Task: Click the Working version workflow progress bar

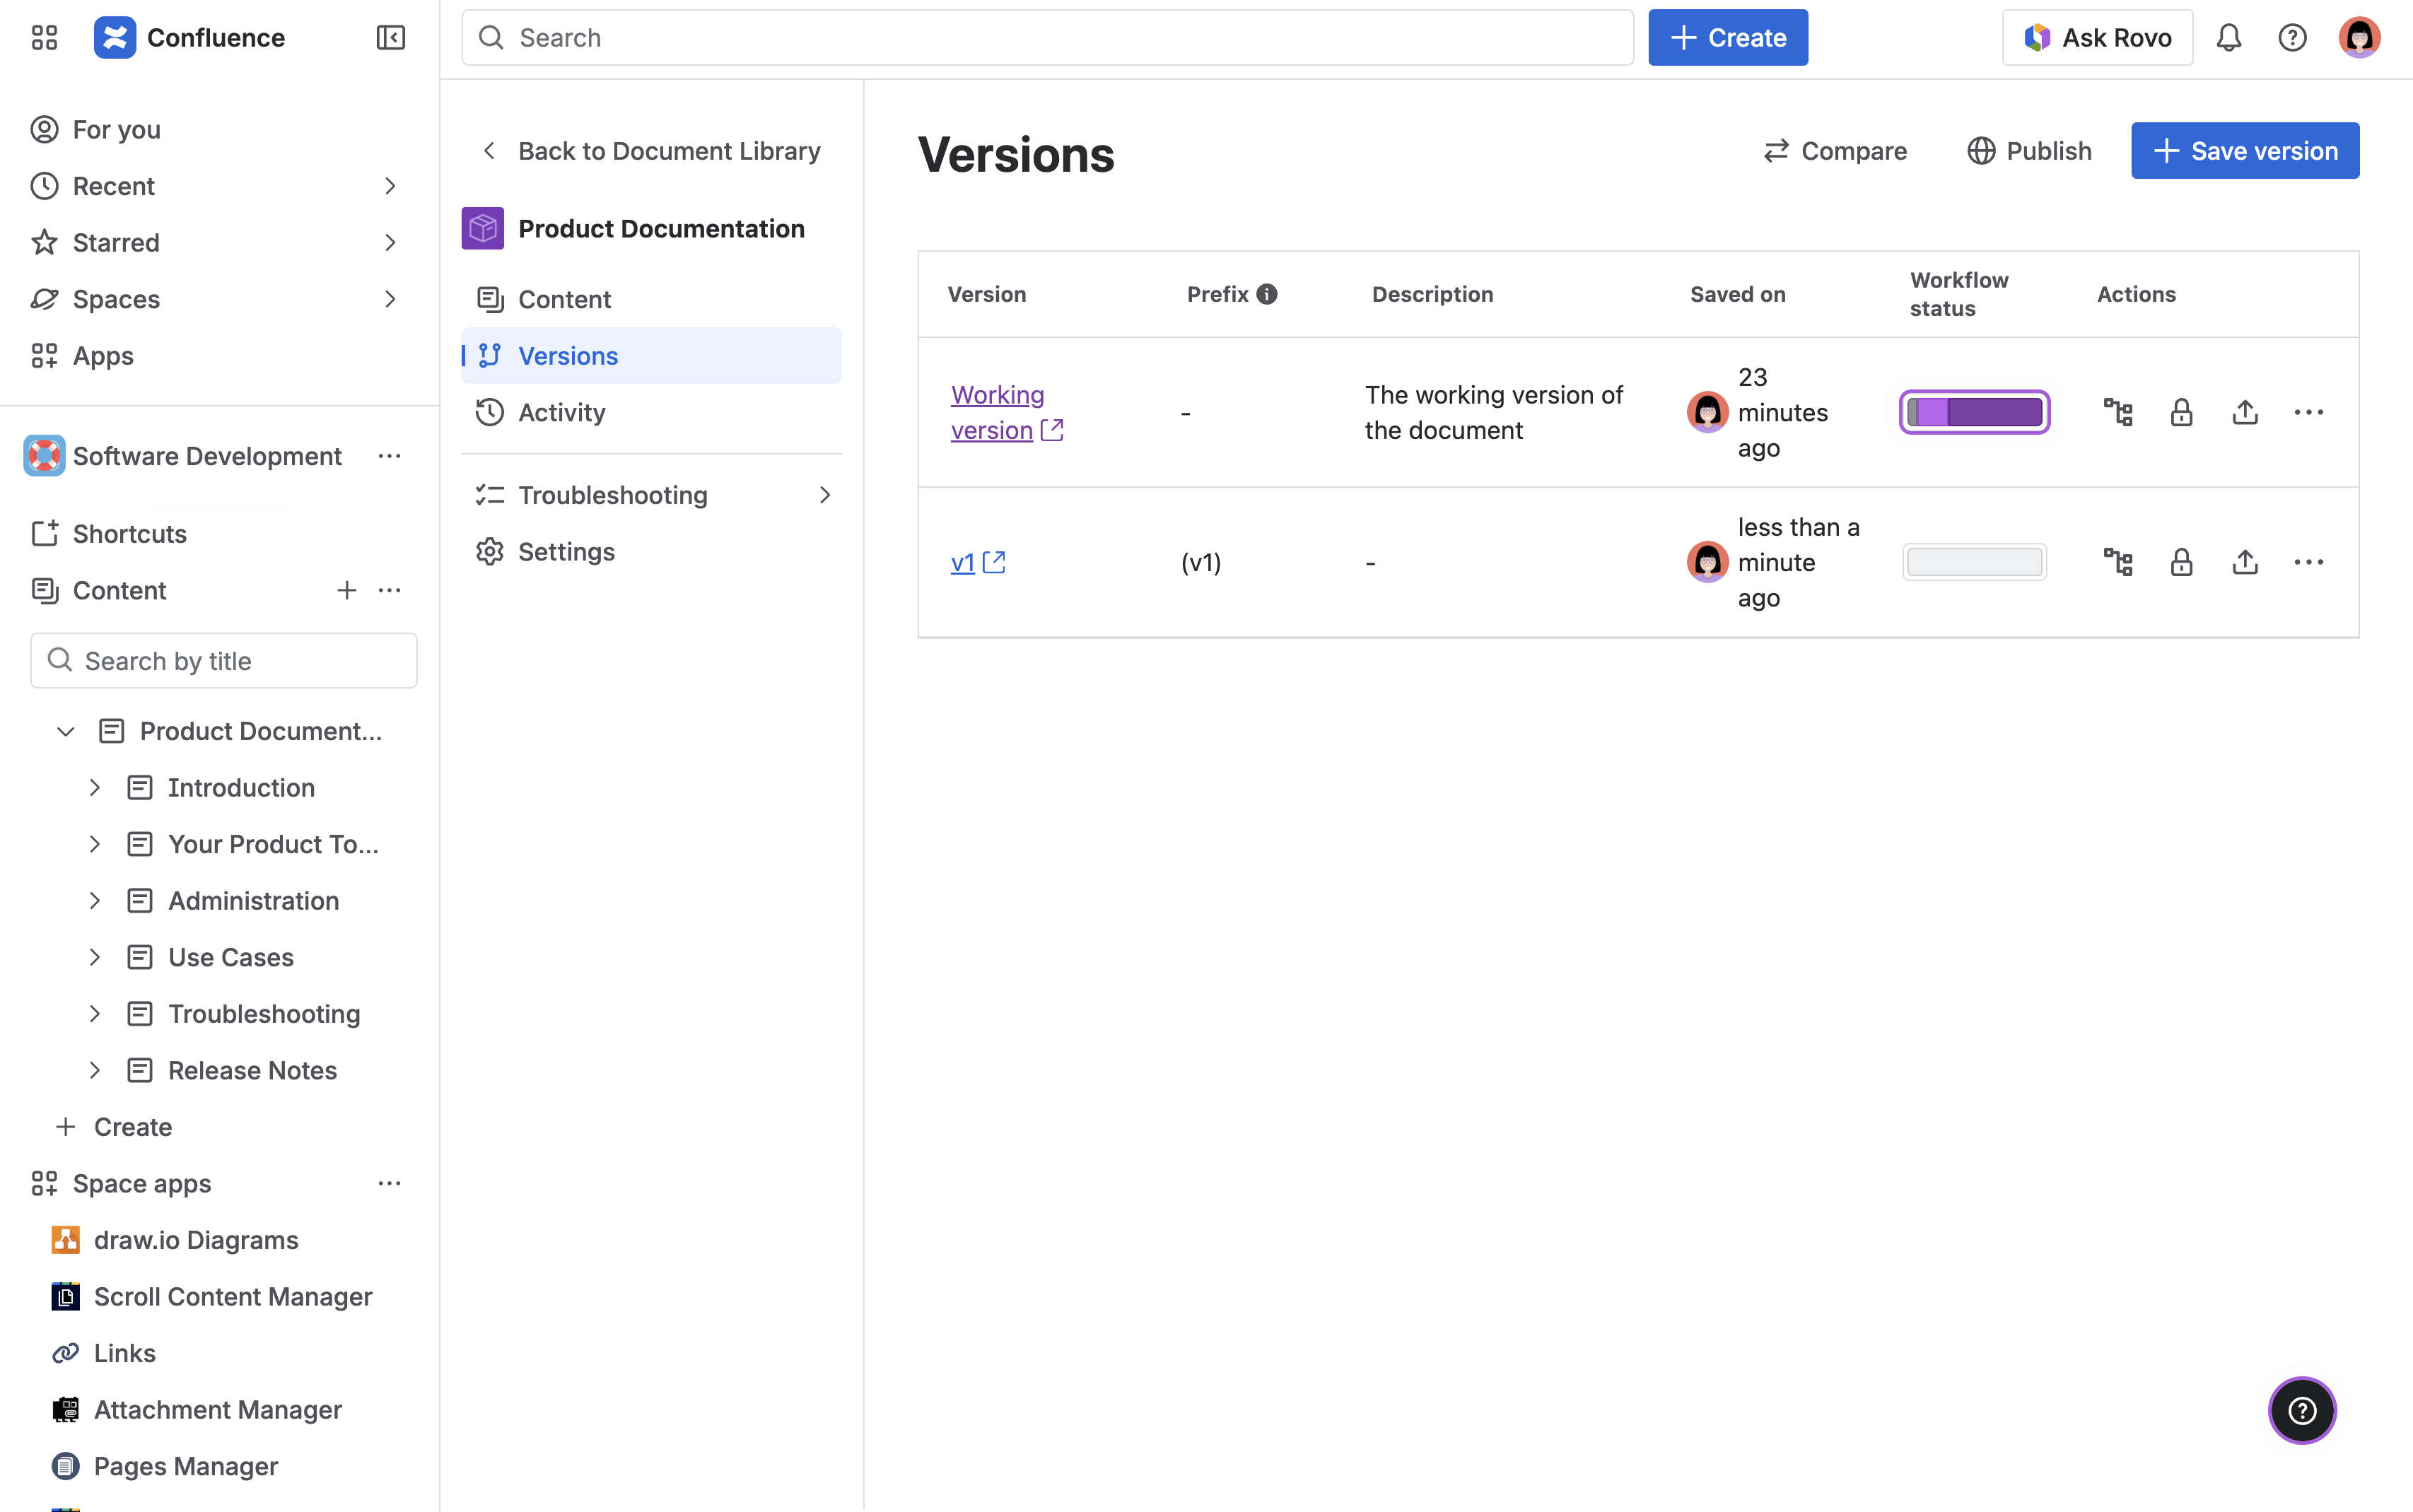Action: pos(1974,411)
